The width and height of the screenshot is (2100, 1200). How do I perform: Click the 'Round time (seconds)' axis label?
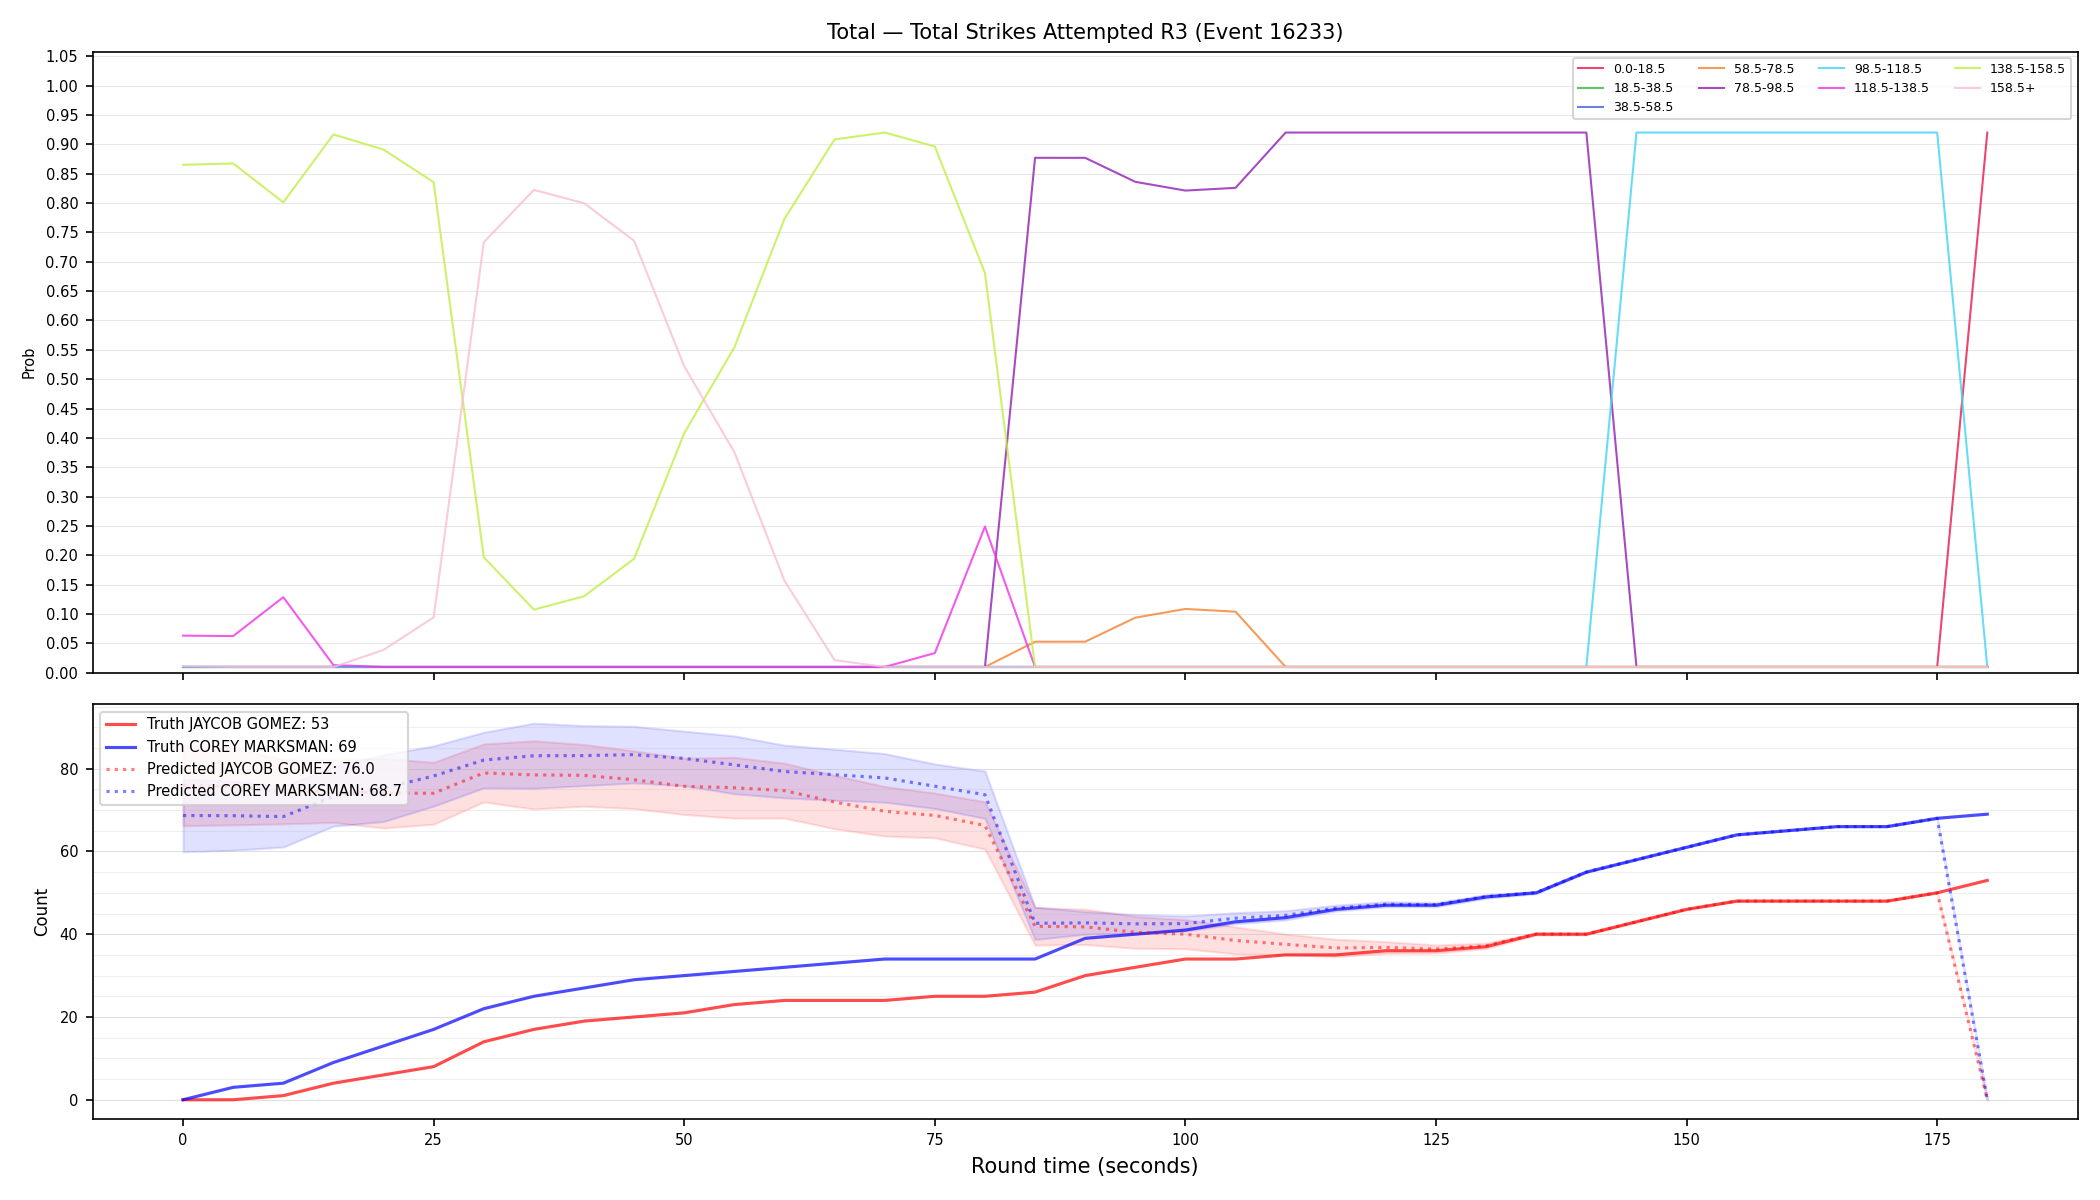click(1084, 1166)
